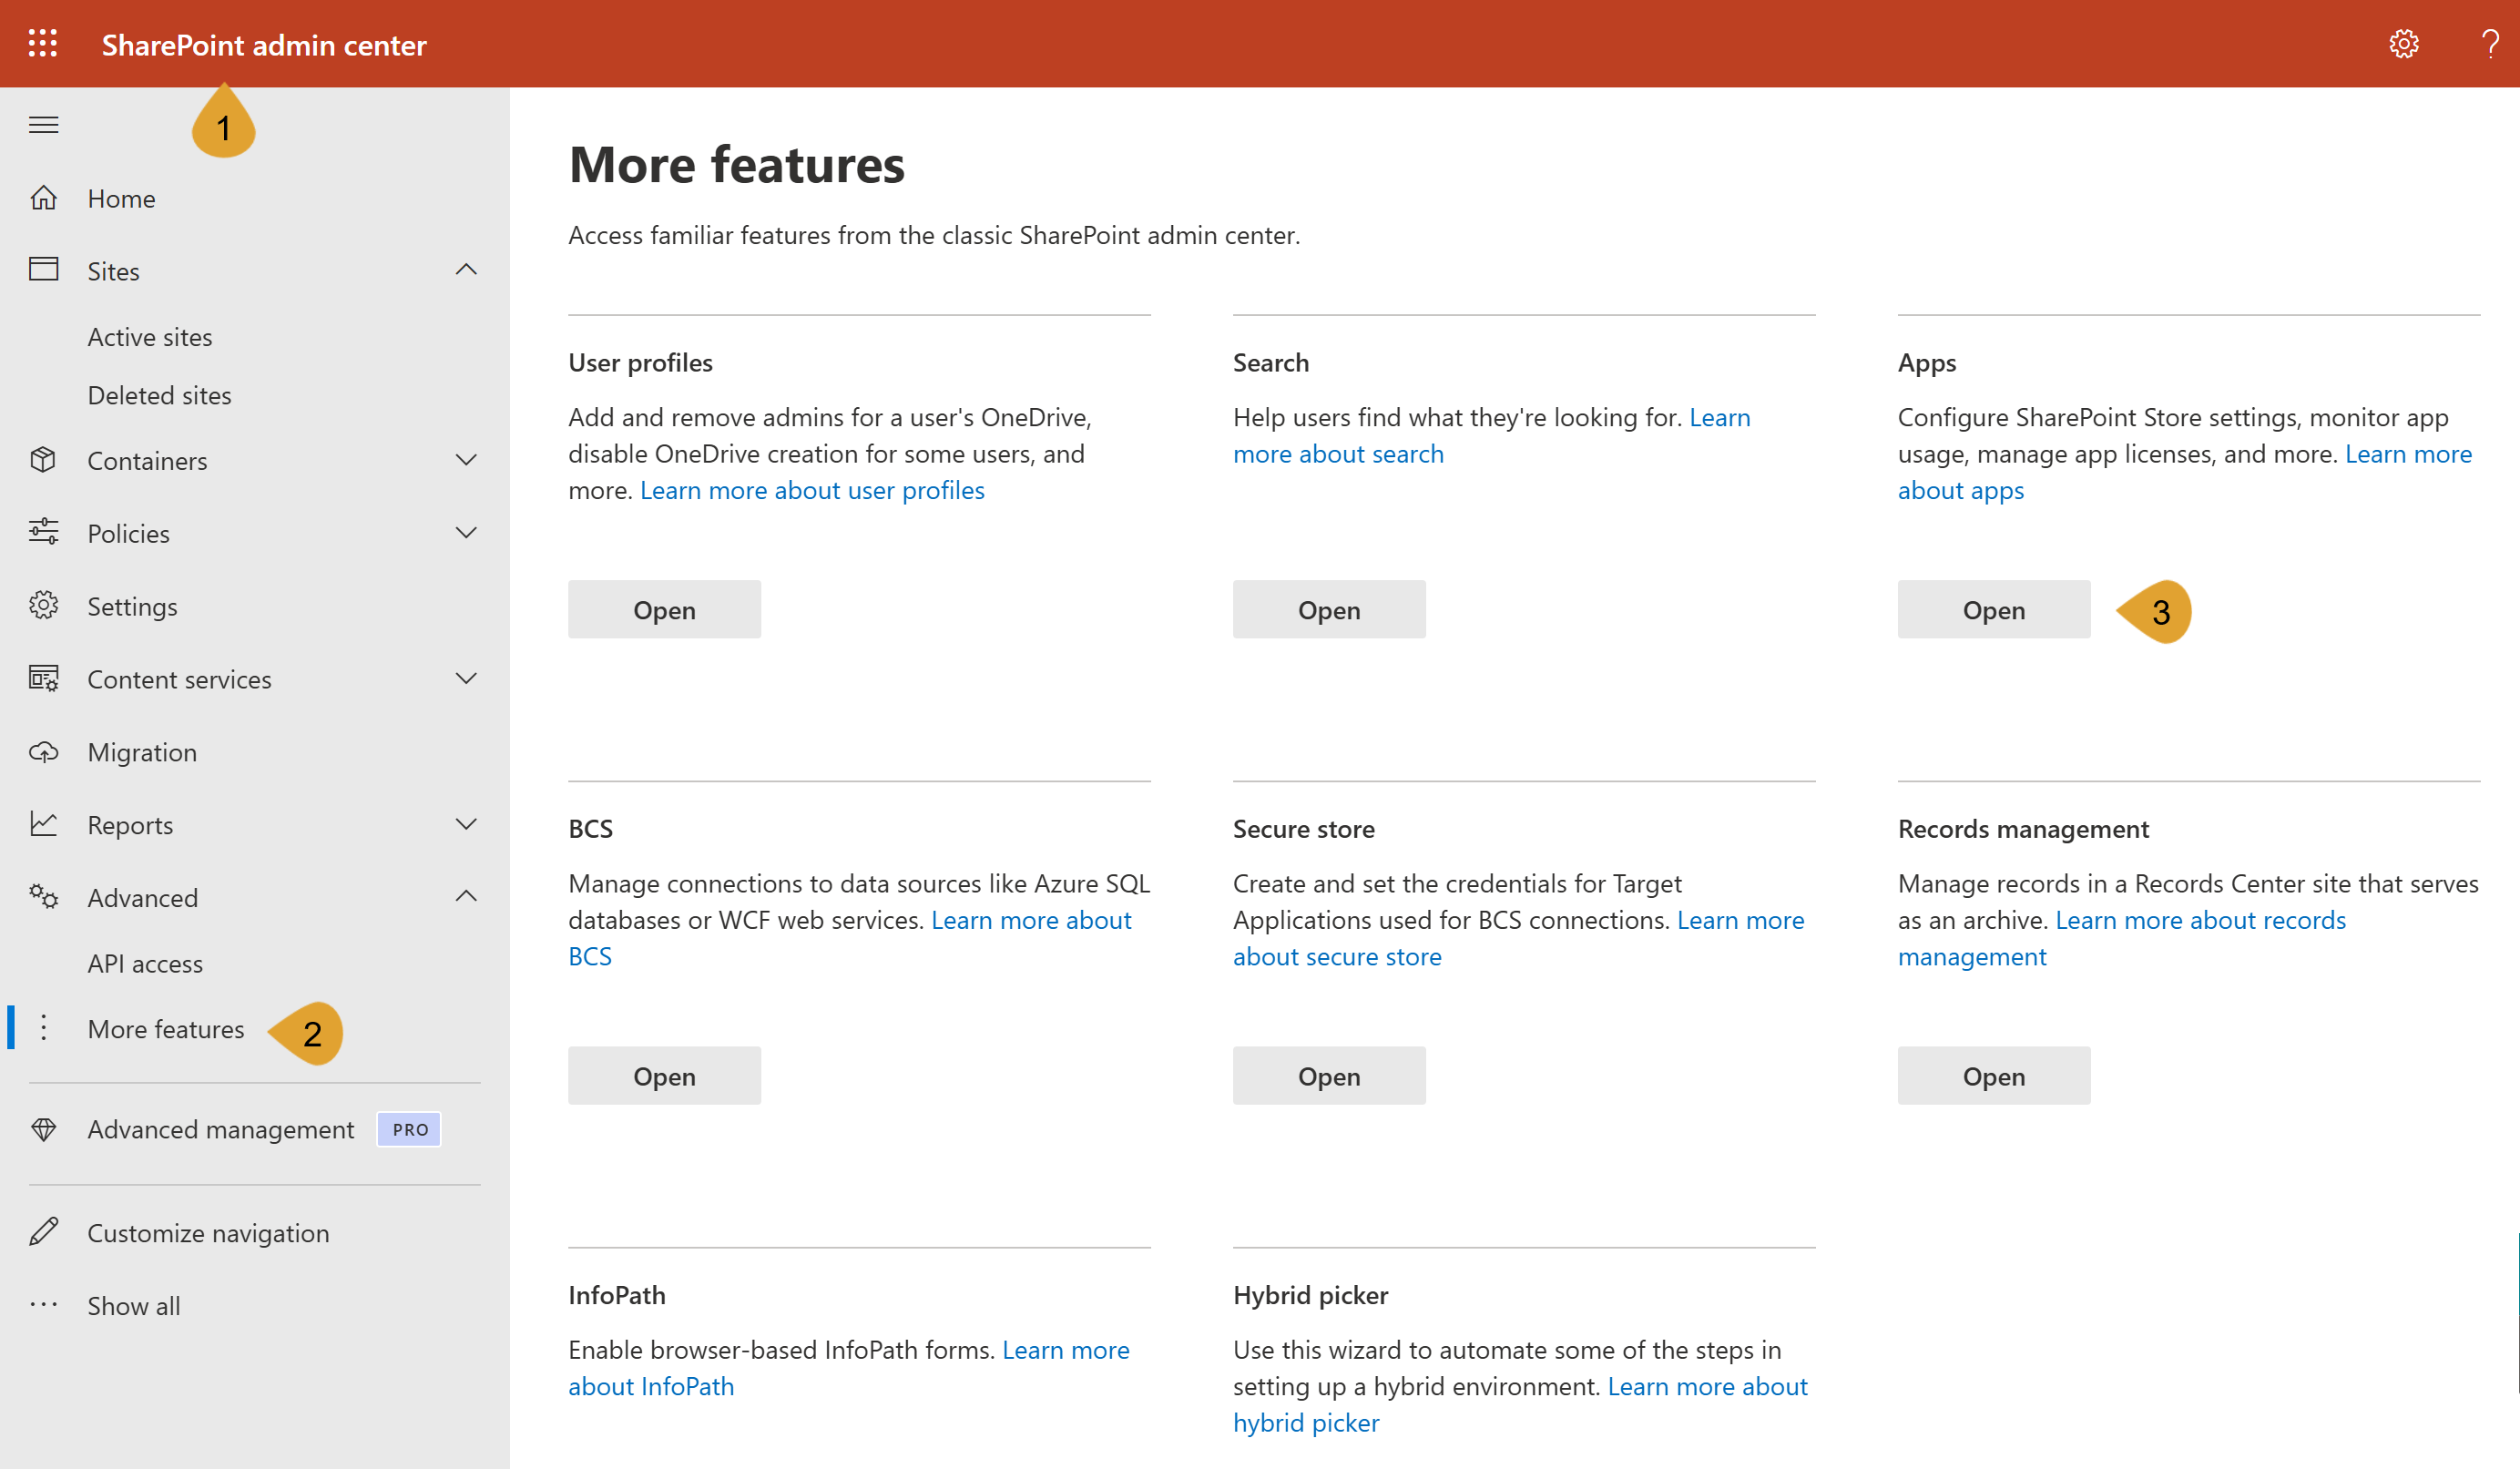Open Migration in the left navigation

142,752
